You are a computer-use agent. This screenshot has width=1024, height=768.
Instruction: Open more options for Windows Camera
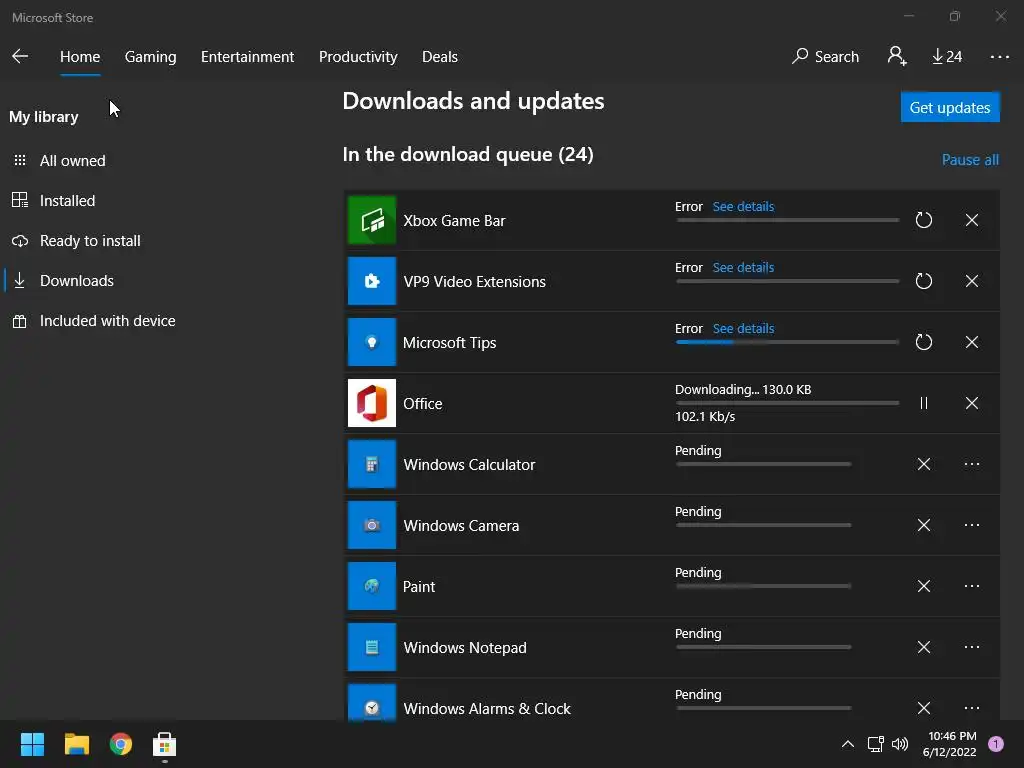(972, 525)
